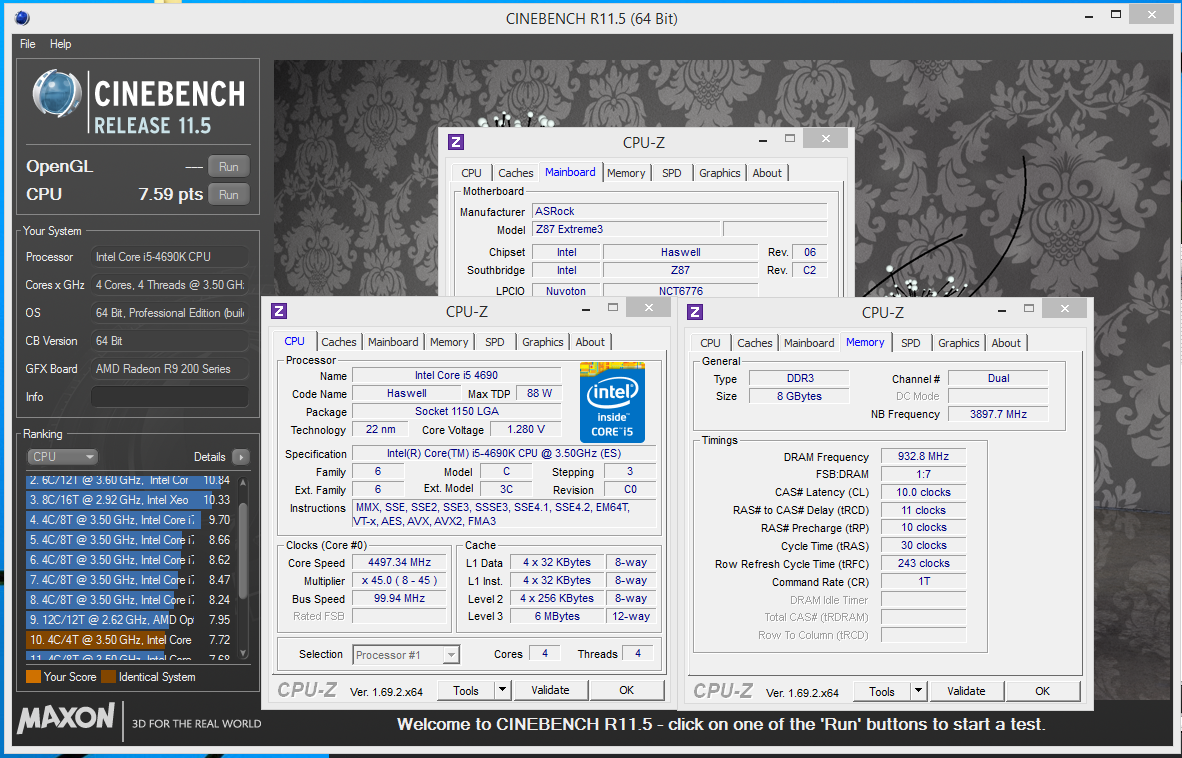Click the Cinebench globe icon in title bar
1182x758 pixels.
point(23,17)
